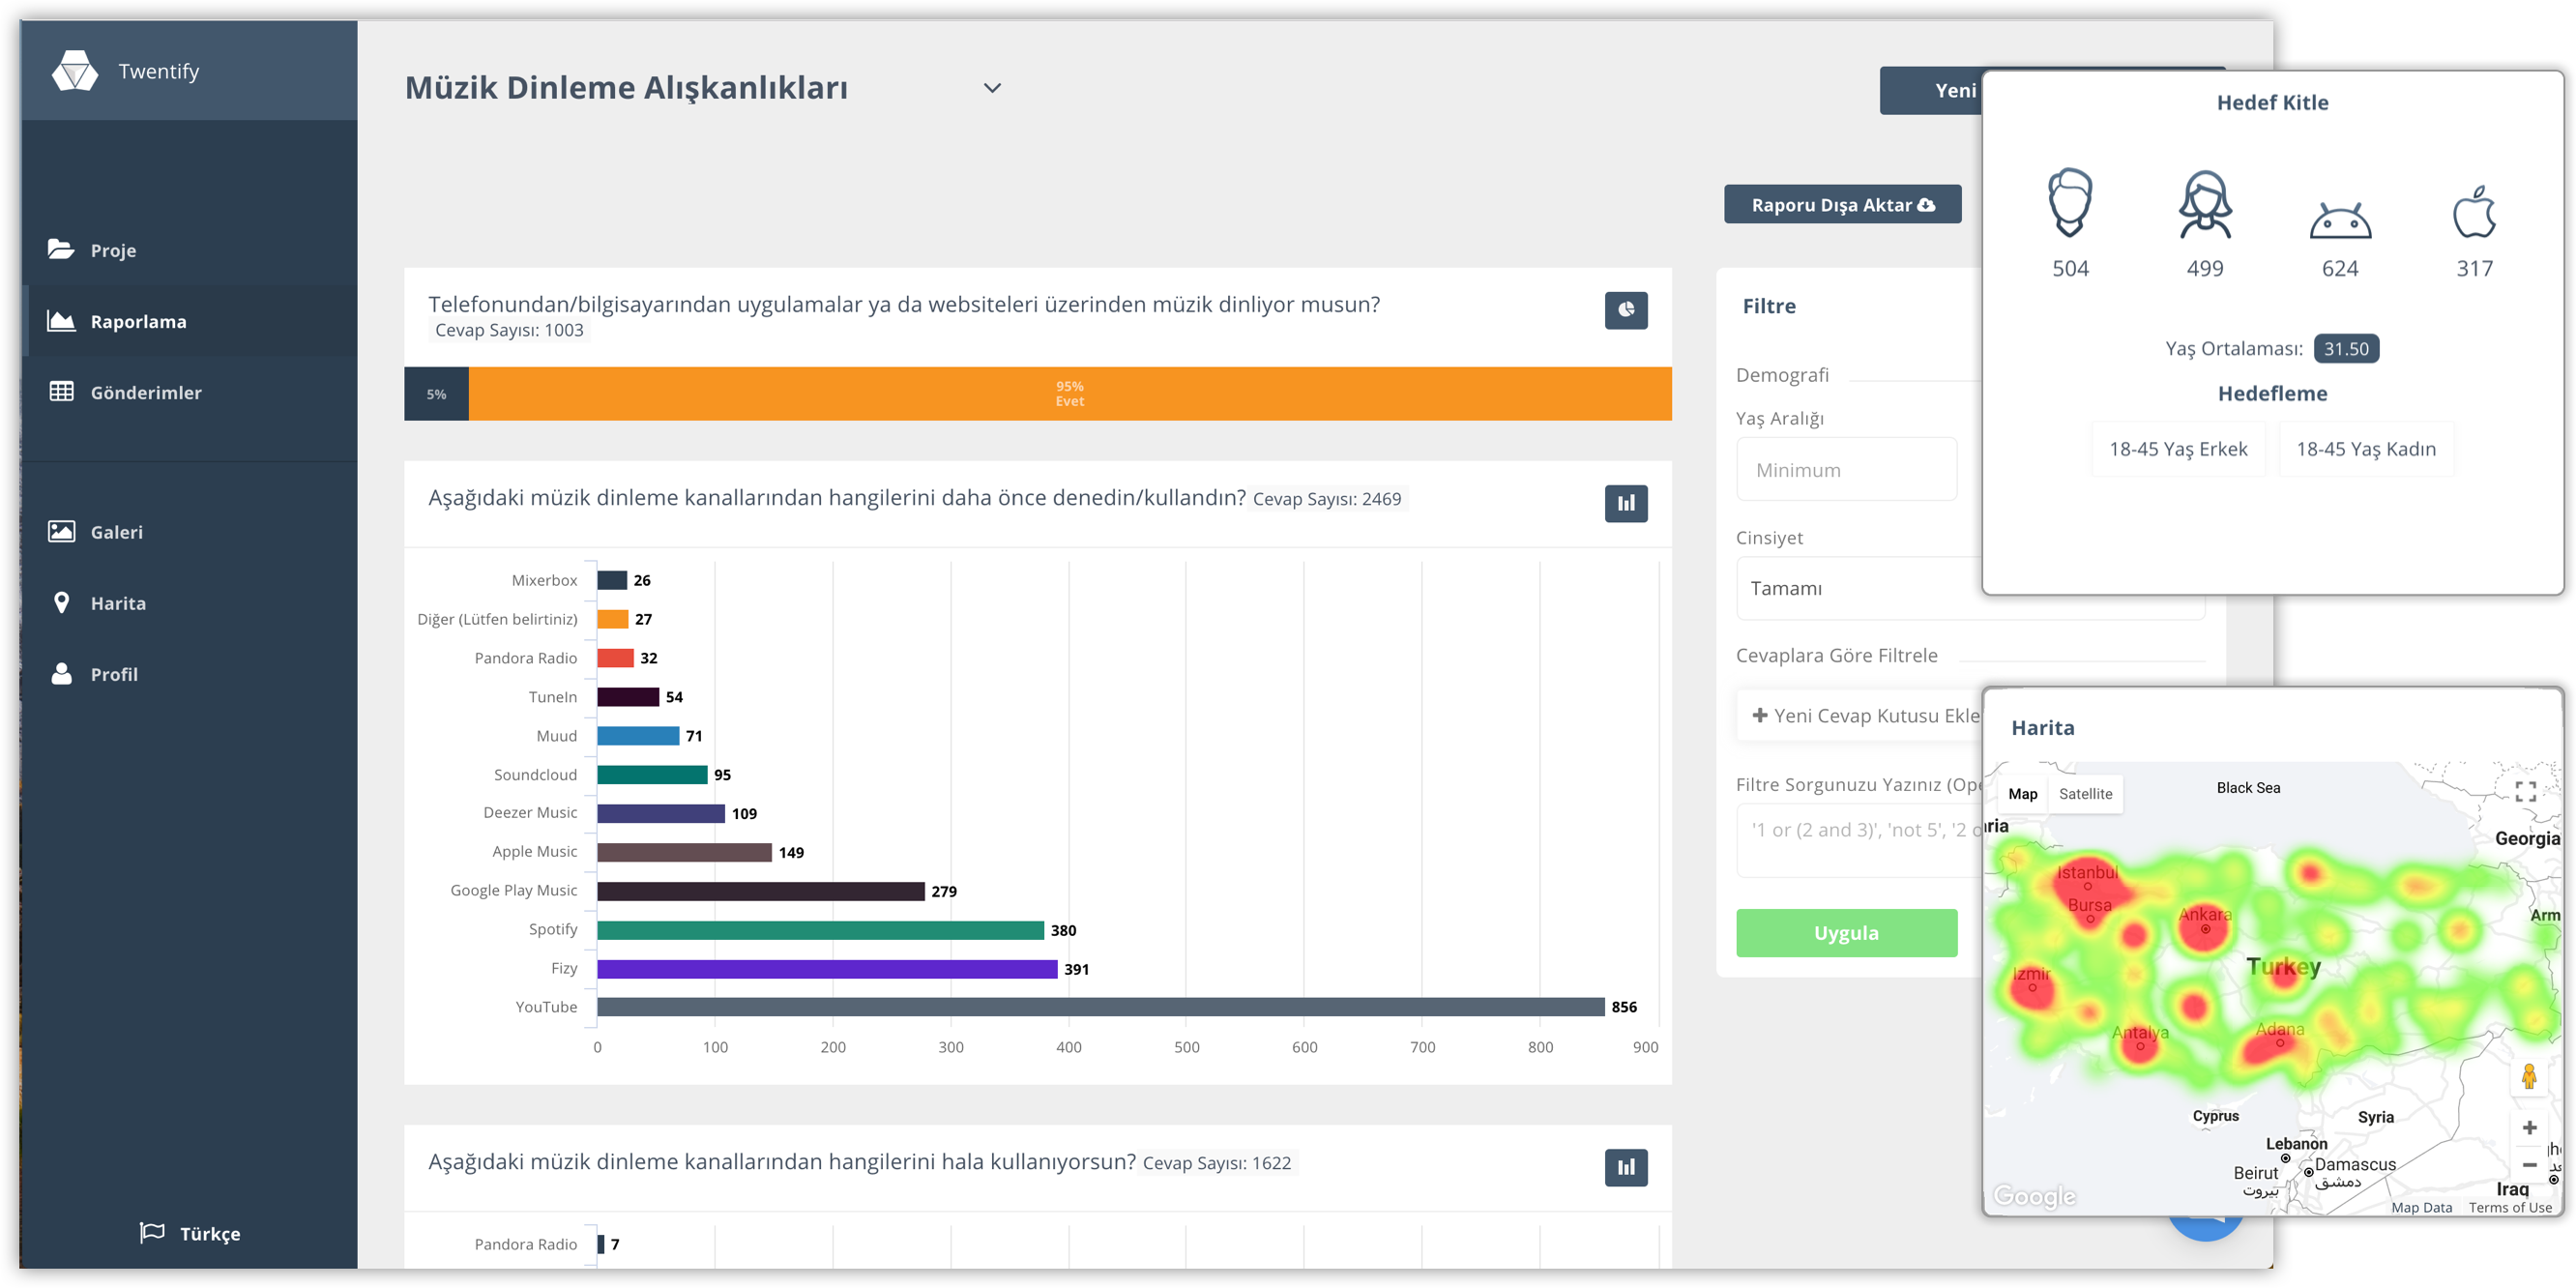2576x1288 pixels.
Task: Switch map to Map view
Action: pyautogui.click(x=2022, y=793)
